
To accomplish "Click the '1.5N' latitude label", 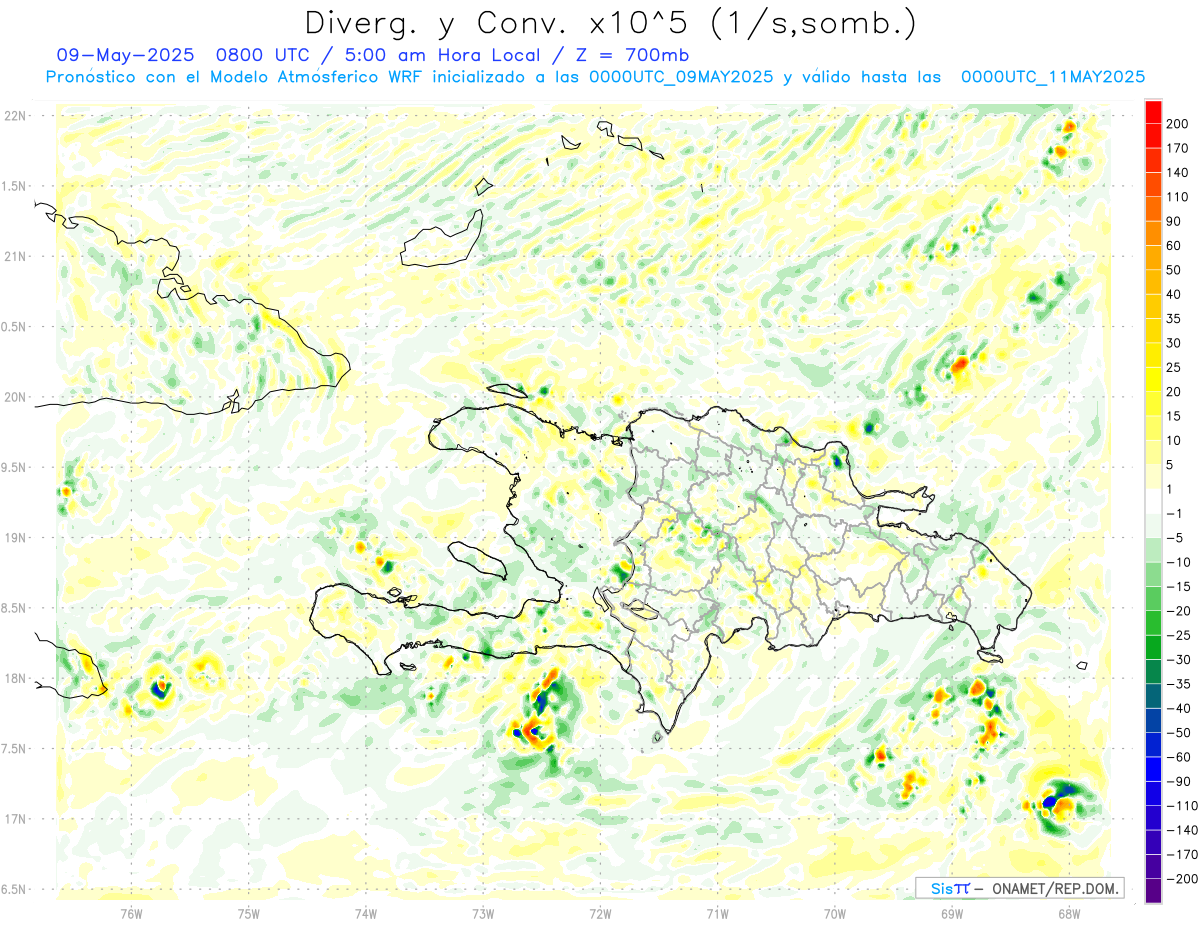I will (x=15, y=186).
